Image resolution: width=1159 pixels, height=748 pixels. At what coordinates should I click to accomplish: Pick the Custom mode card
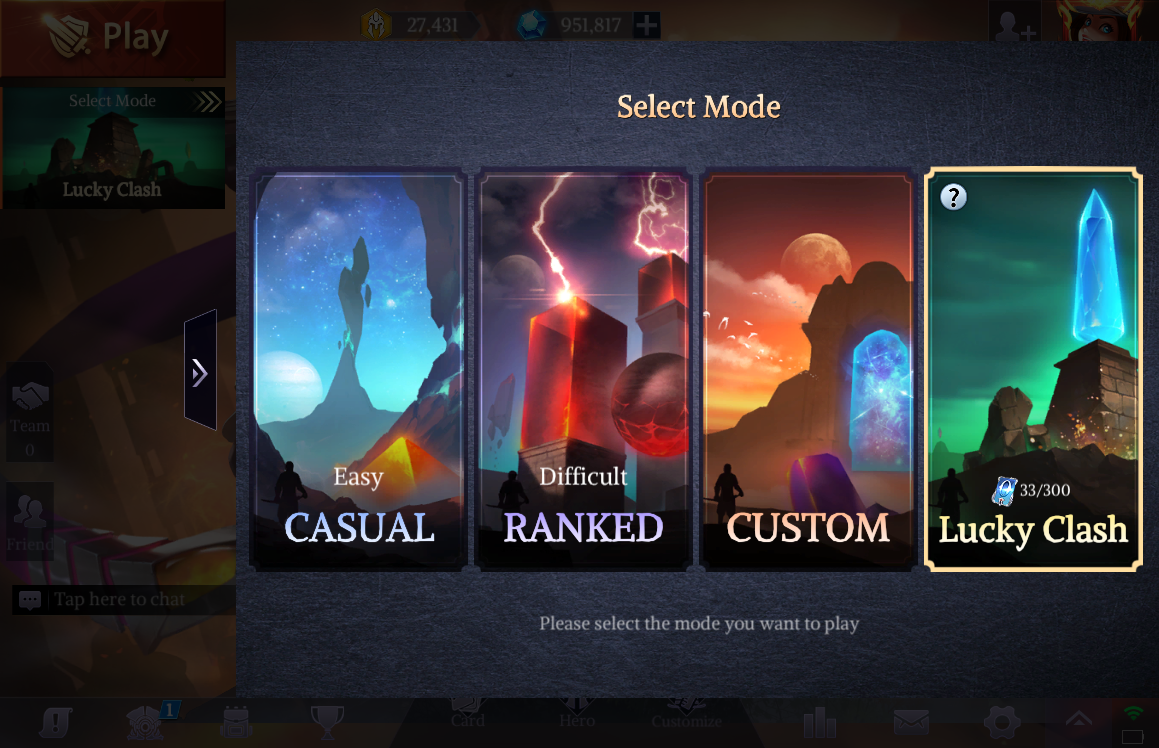click(809, 371)
